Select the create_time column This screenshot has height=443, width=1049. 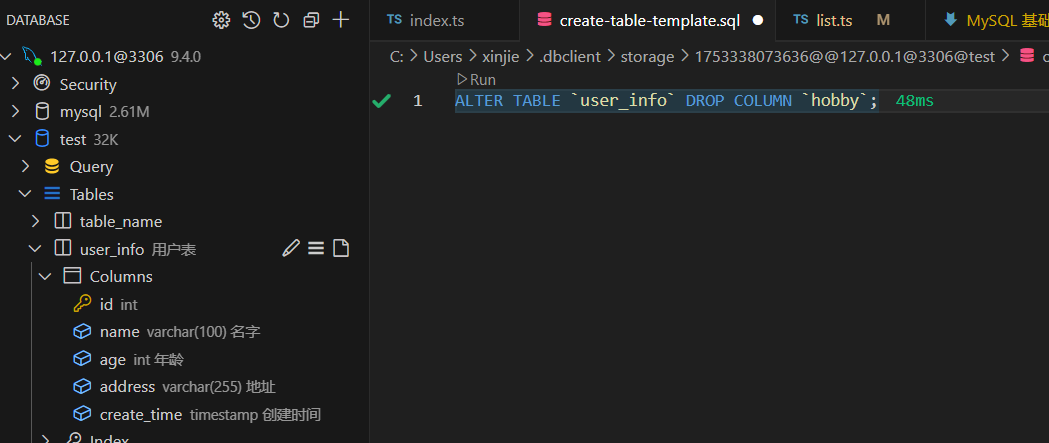[140, 414]
